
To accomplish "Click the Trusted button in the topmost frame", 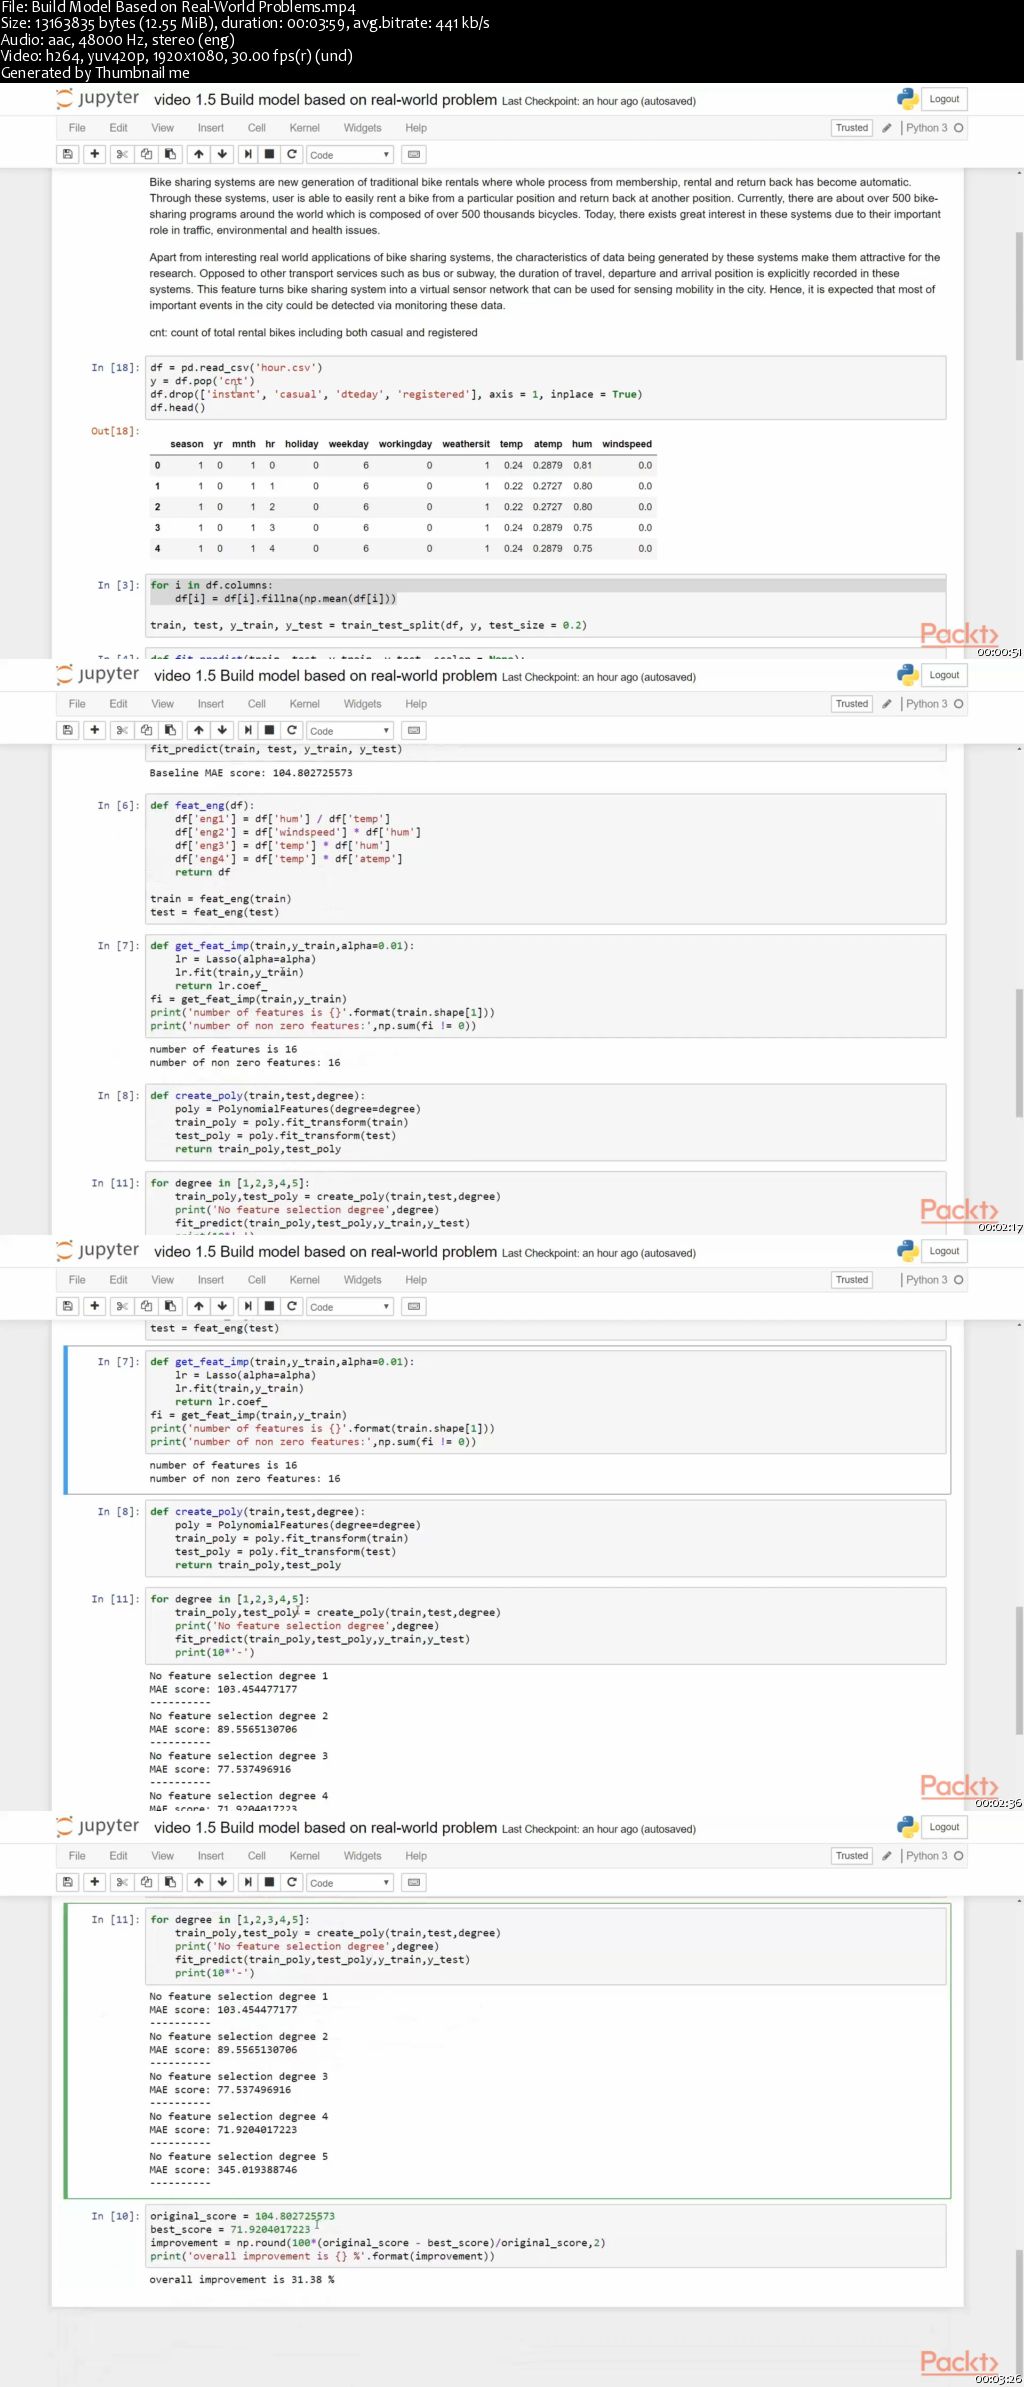I will [852, 128].
